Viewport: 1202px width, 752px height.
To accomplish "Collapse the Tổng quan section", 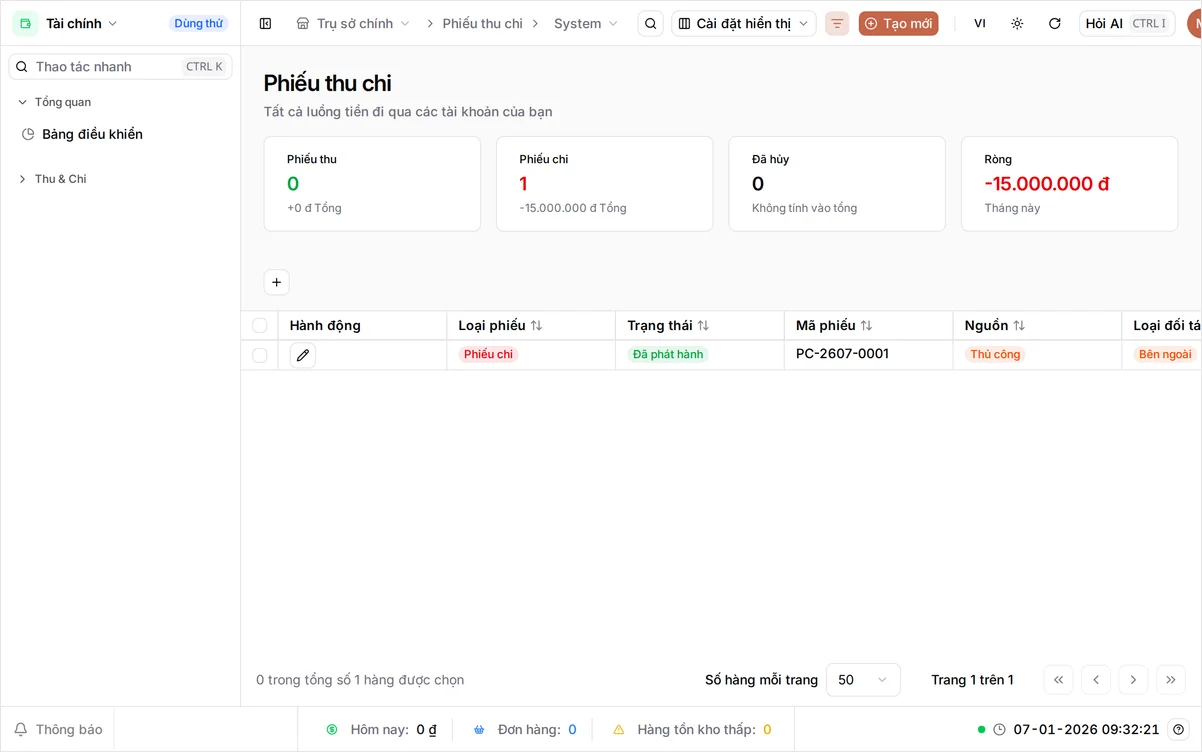I will pos(62,102).
